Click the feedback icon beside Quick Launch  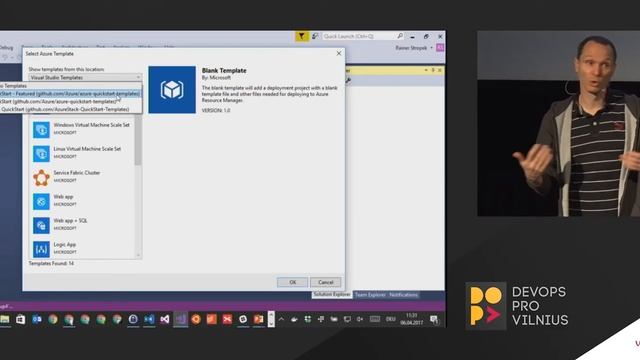click(x=315, y=36)
